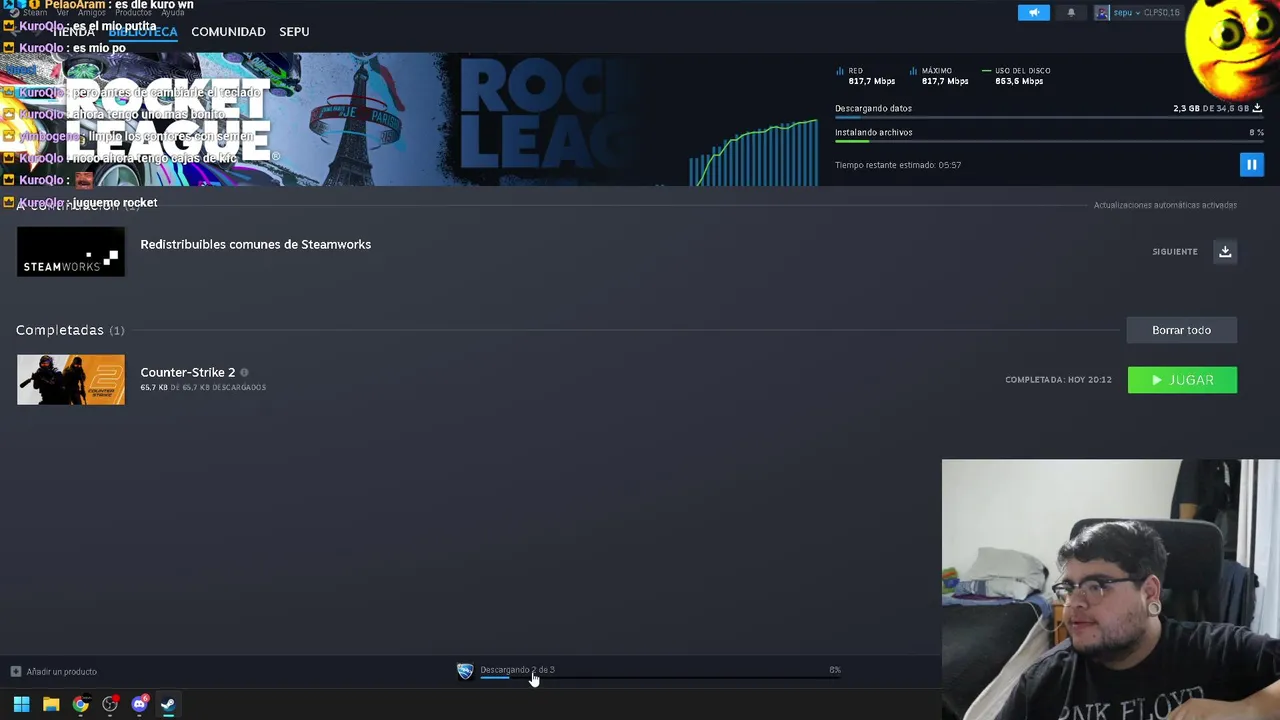Click the download icon beside 34,6 GB
Screen dimensions: 1280x720
[1257, 108]
